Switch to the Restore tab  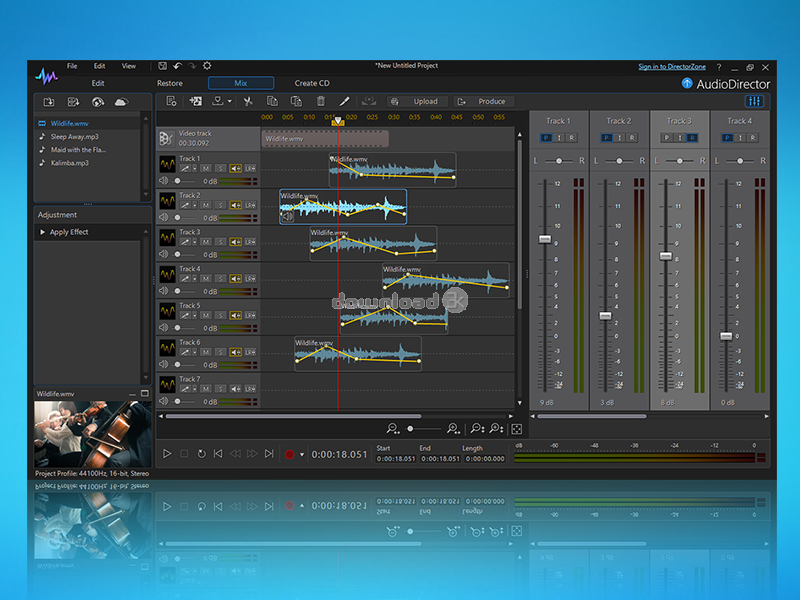coord(170,83)
